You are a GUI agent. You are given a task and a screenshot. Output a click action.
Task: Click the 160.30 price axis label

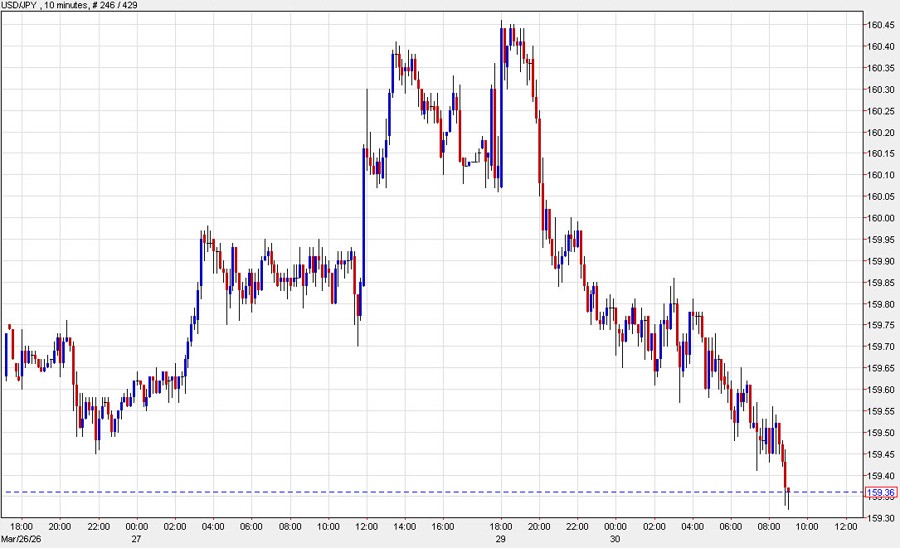[x=880, y=90]
